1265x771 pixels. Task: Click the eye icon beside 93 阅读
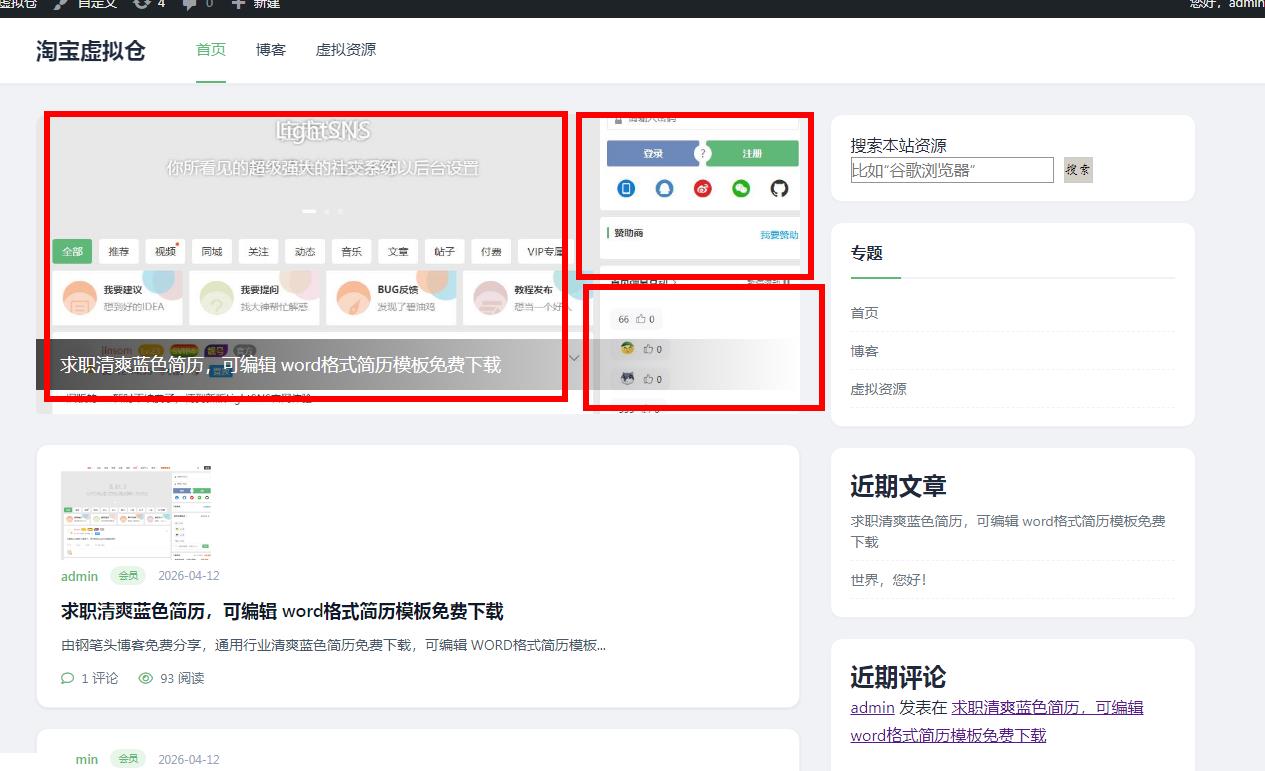(x=146, y=678)
